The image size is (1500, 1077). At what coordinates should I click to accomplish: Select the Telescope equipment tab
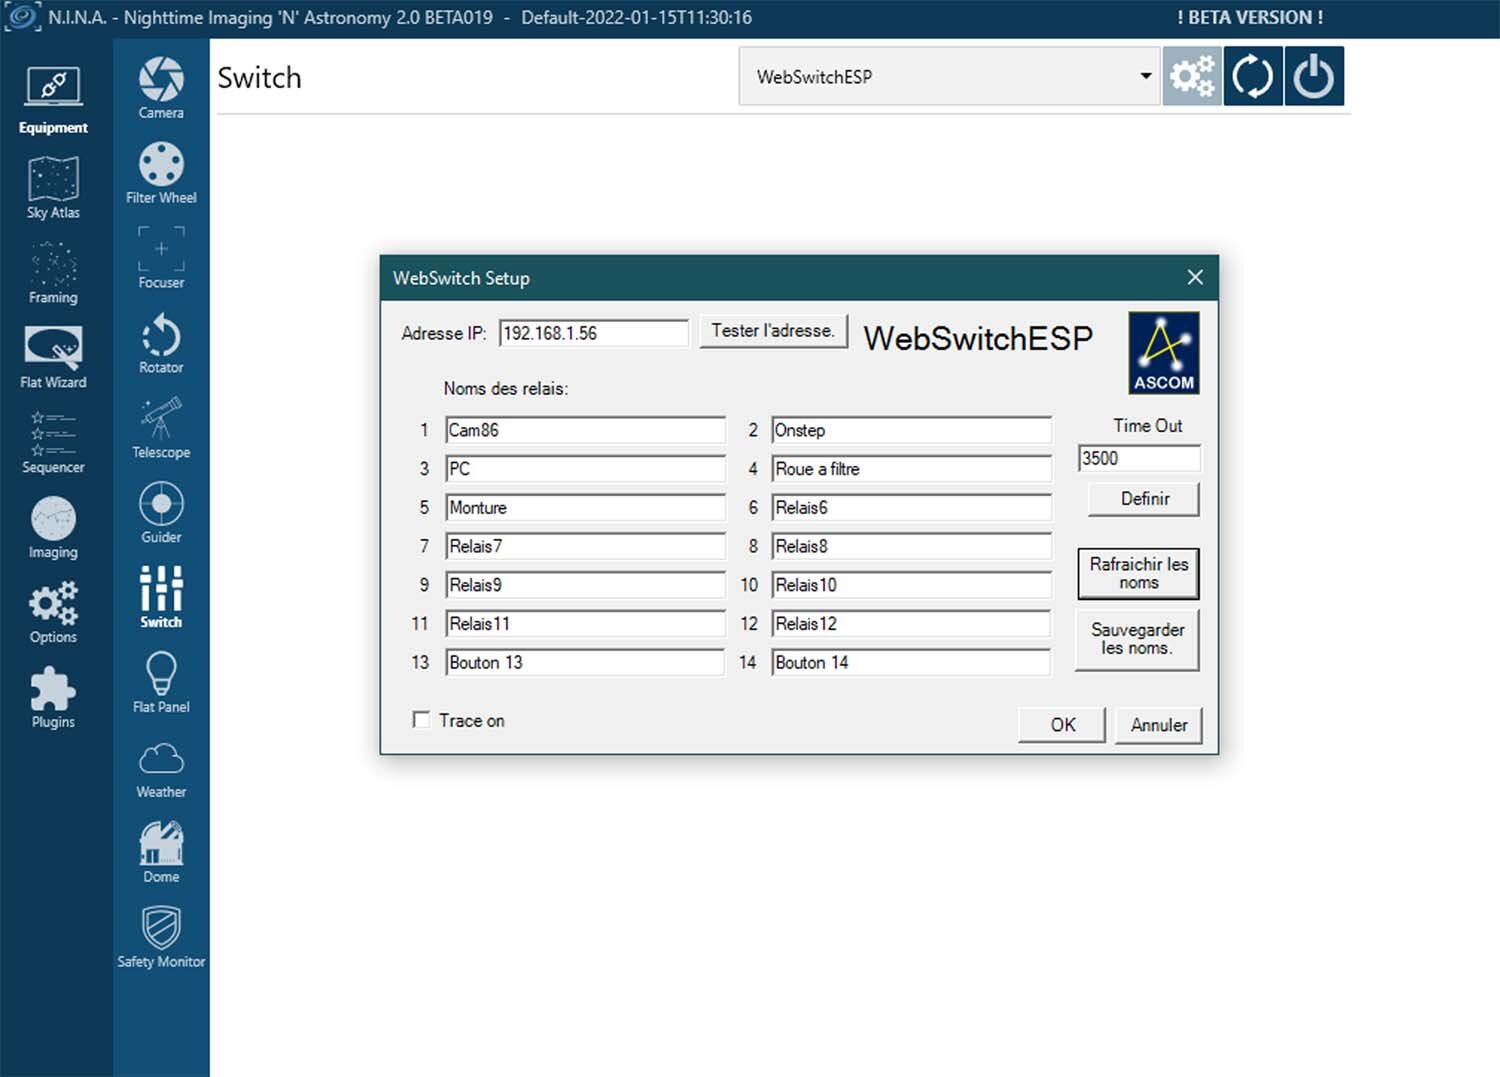[x=161, y=428]
